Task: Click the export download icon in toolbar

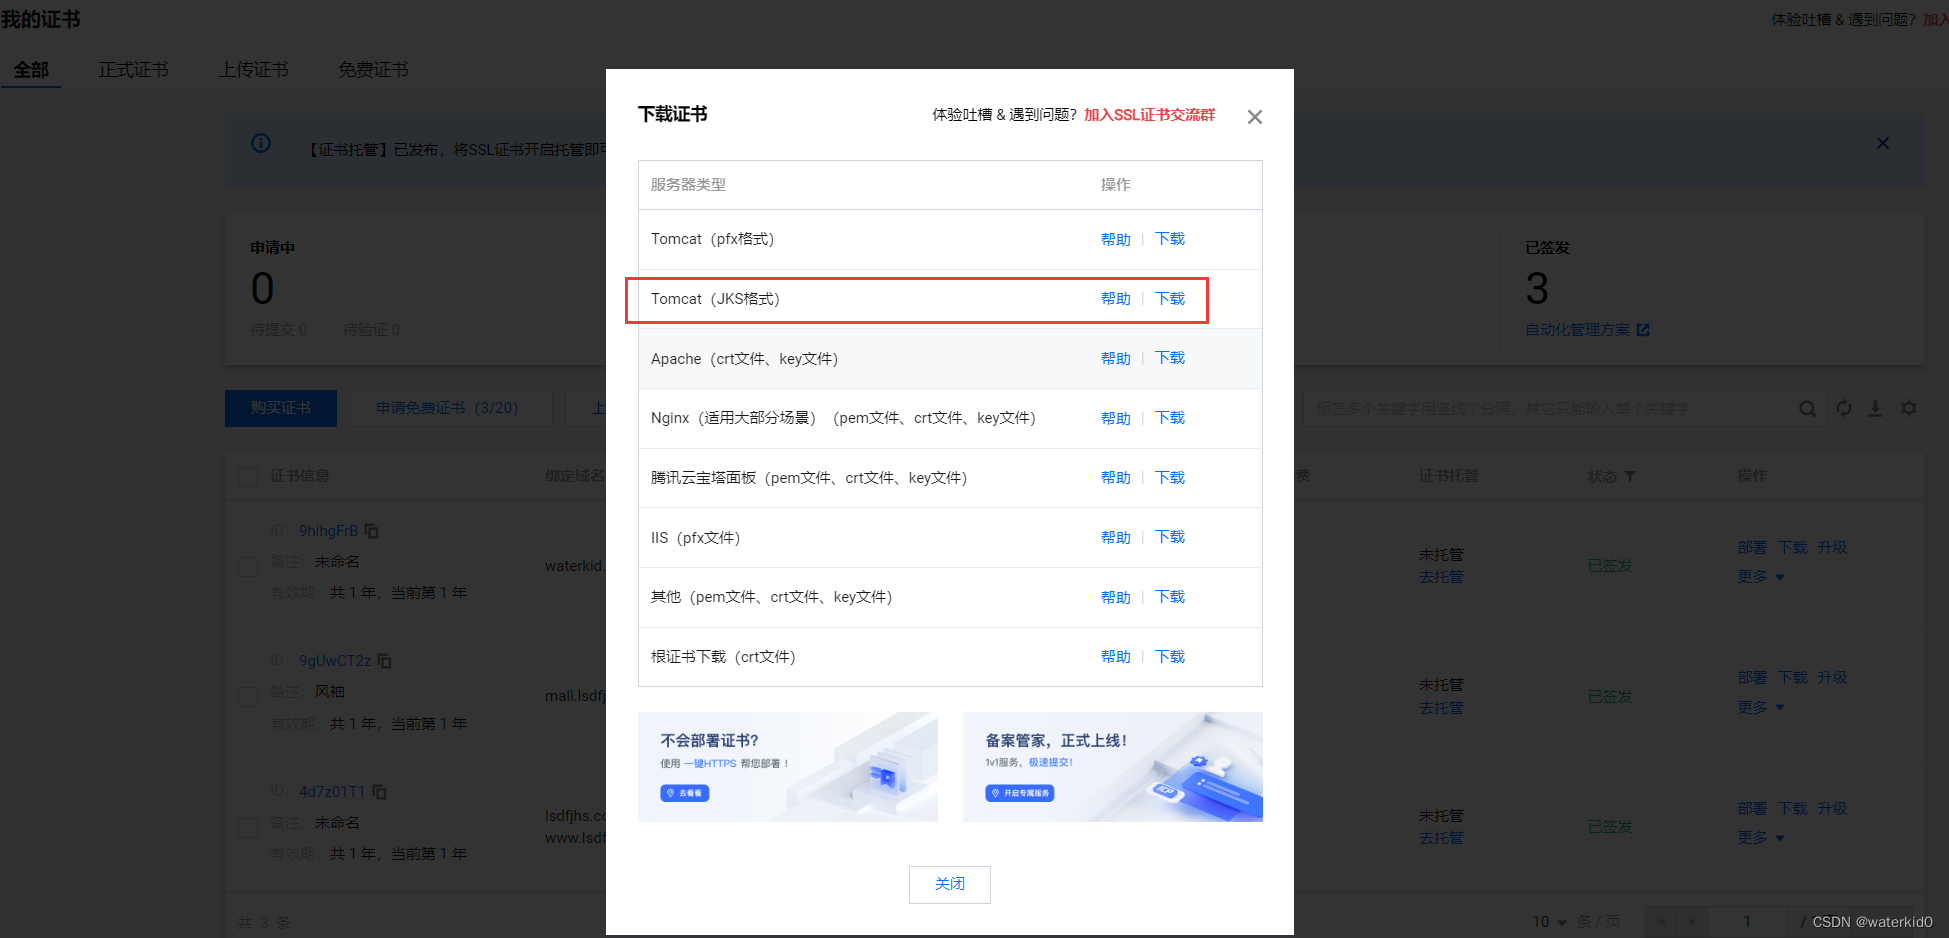Action: click(1875, 408)
